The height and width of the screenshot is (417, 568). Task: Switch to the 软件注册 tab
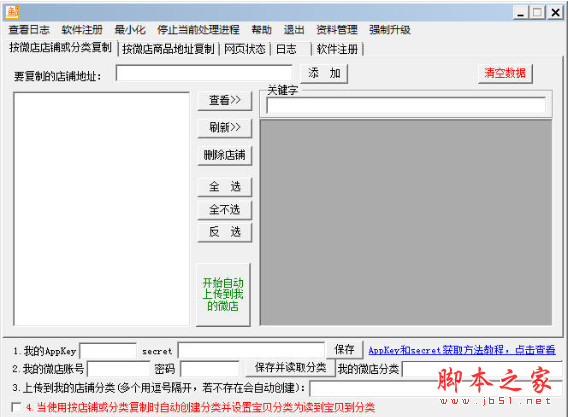[337, 49]
